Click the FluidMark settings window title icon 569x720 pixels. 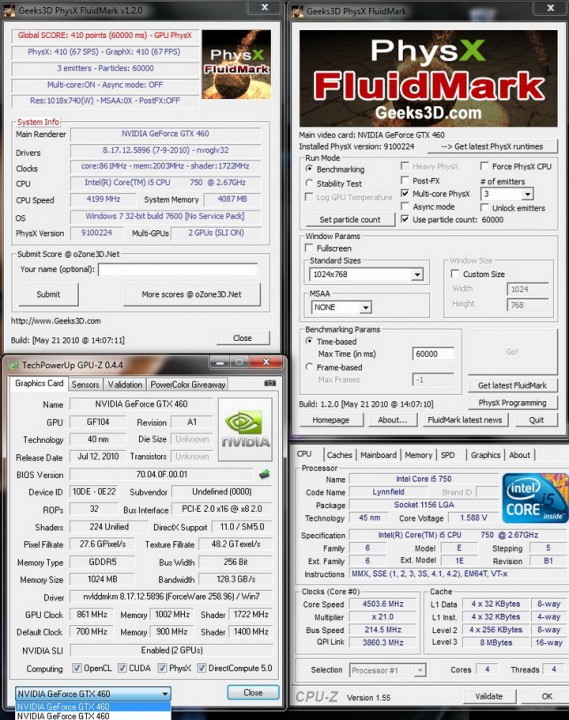click(x=297, y=10)
